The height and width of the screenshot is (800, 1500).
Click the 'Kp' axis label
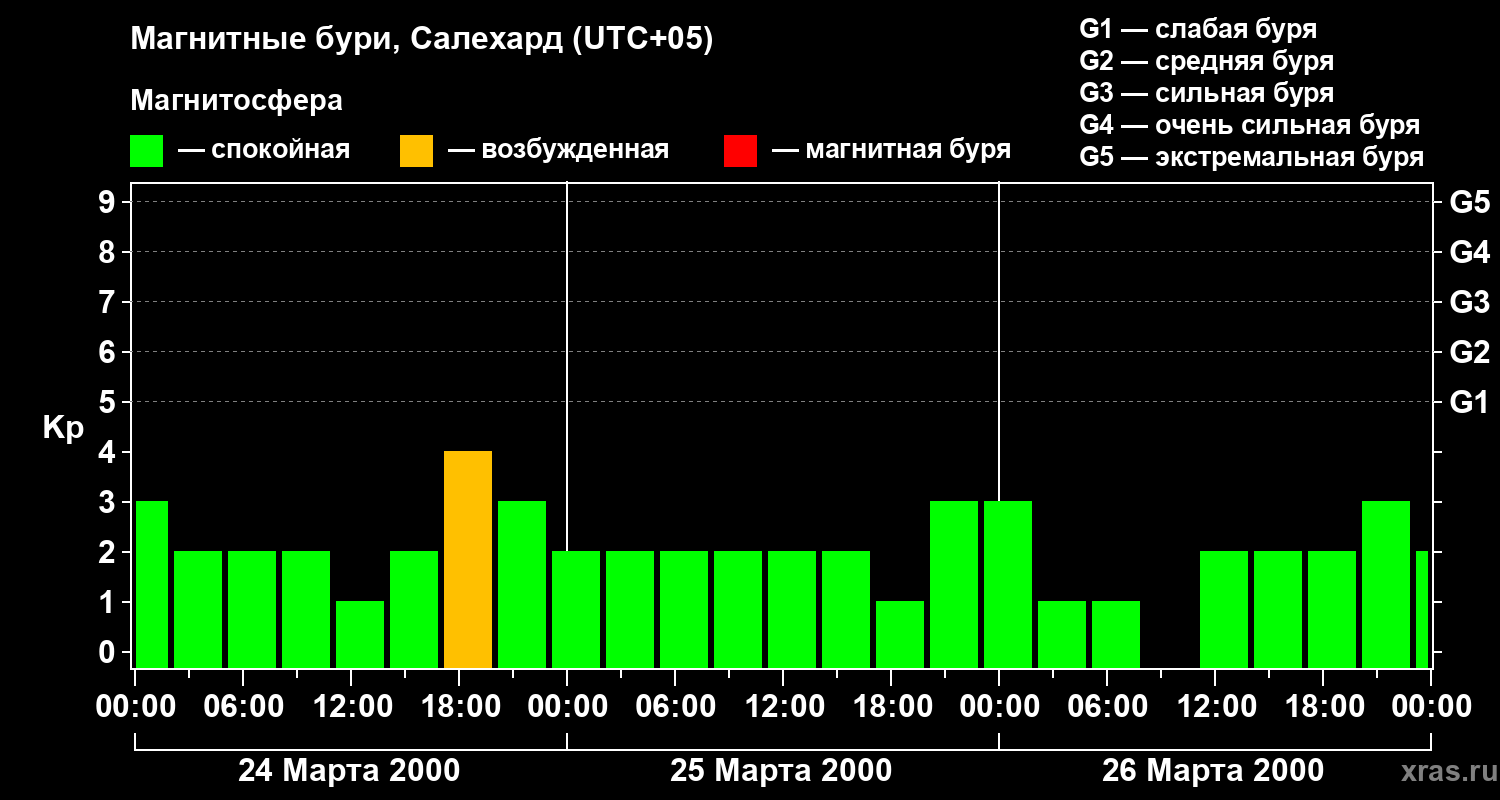pos(63,428)
